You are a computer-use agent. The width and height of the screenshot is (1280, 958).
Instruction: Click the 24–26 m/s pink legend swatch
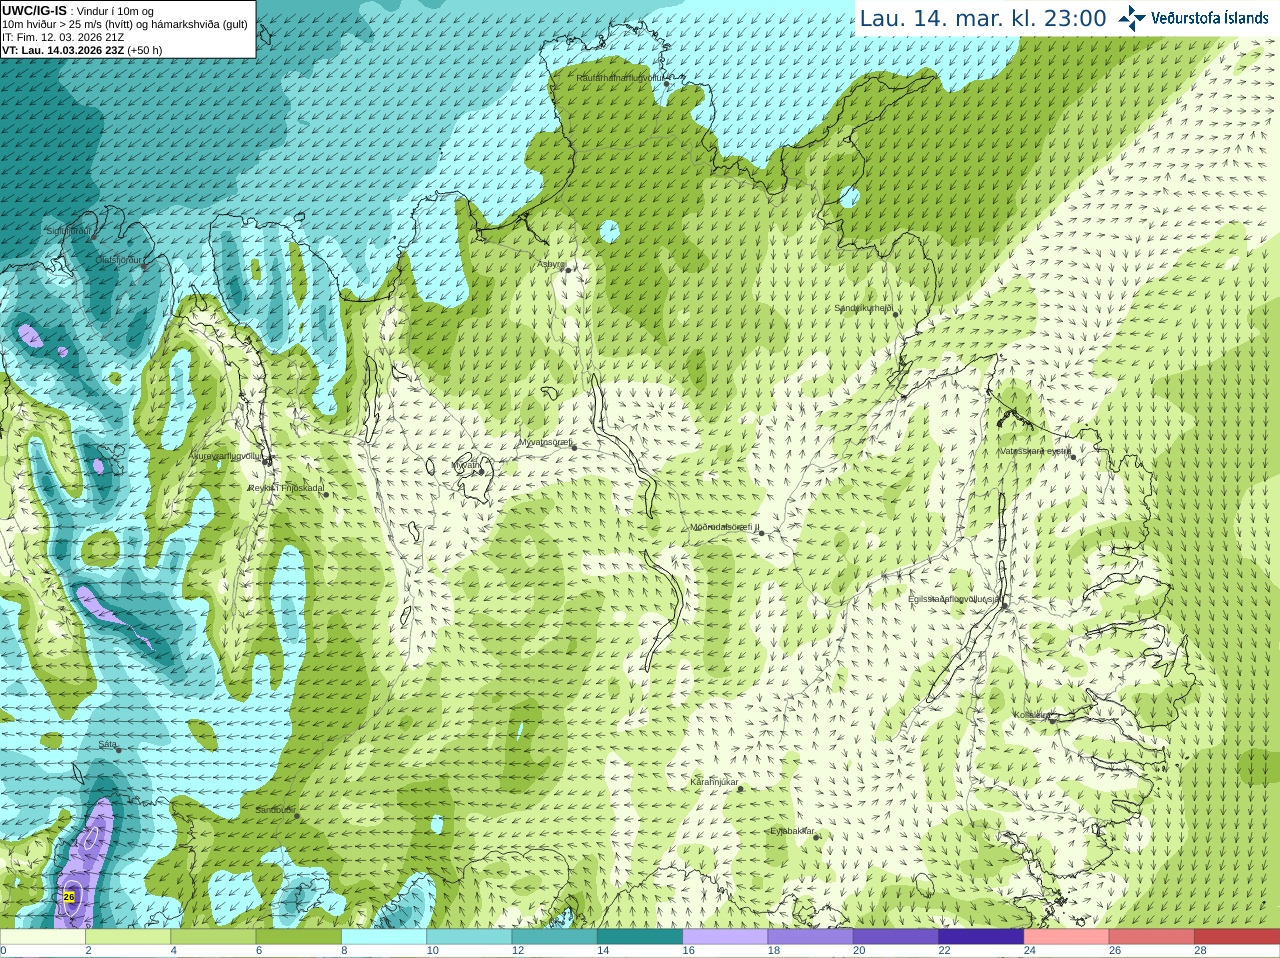point(1067,937)
